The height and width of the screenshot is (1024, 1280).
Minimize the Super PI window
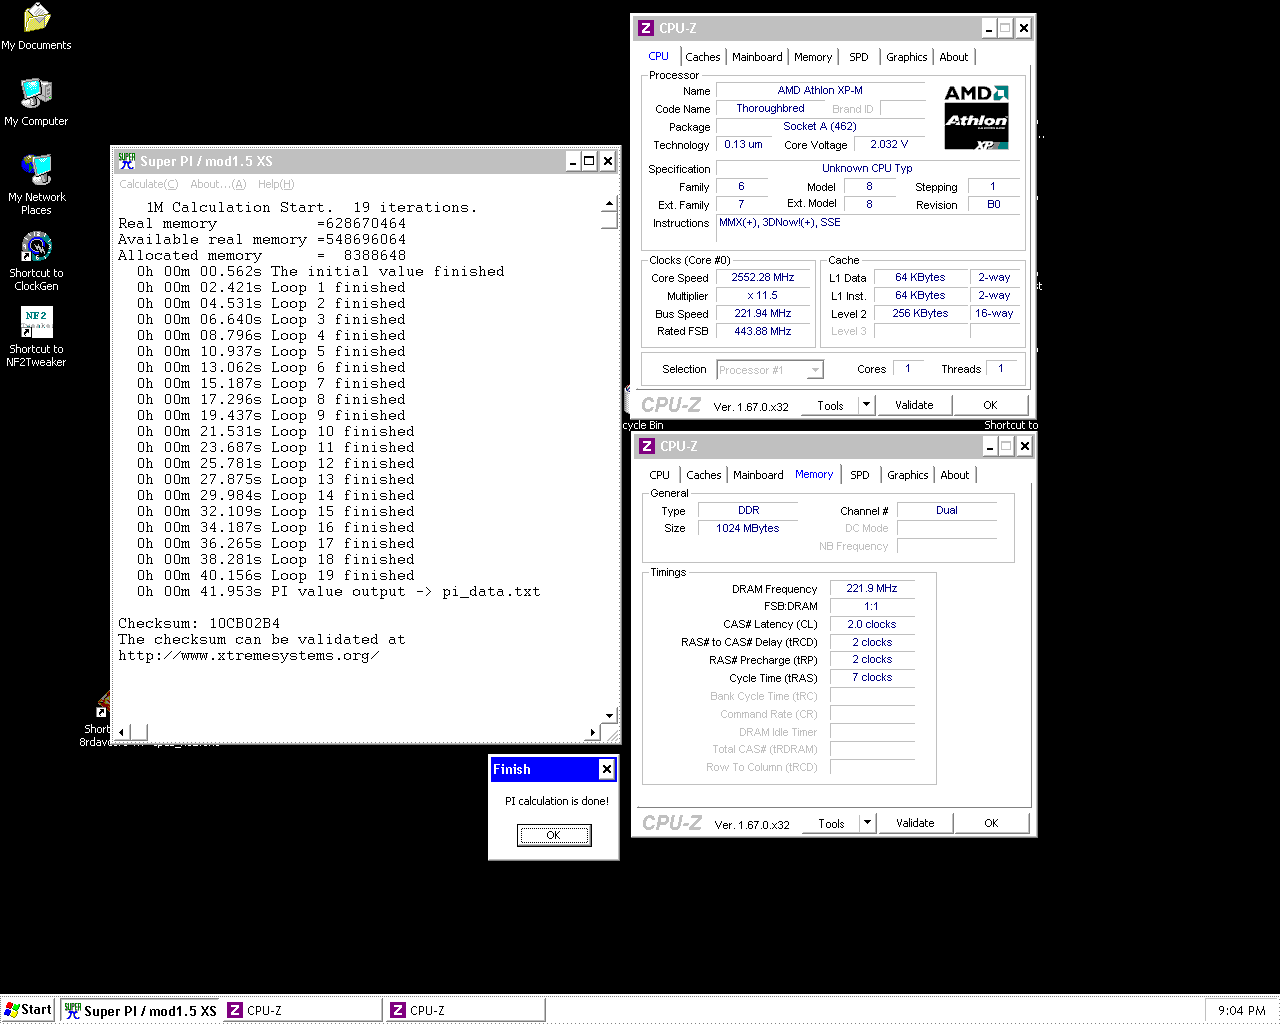(x=573, y=161)
